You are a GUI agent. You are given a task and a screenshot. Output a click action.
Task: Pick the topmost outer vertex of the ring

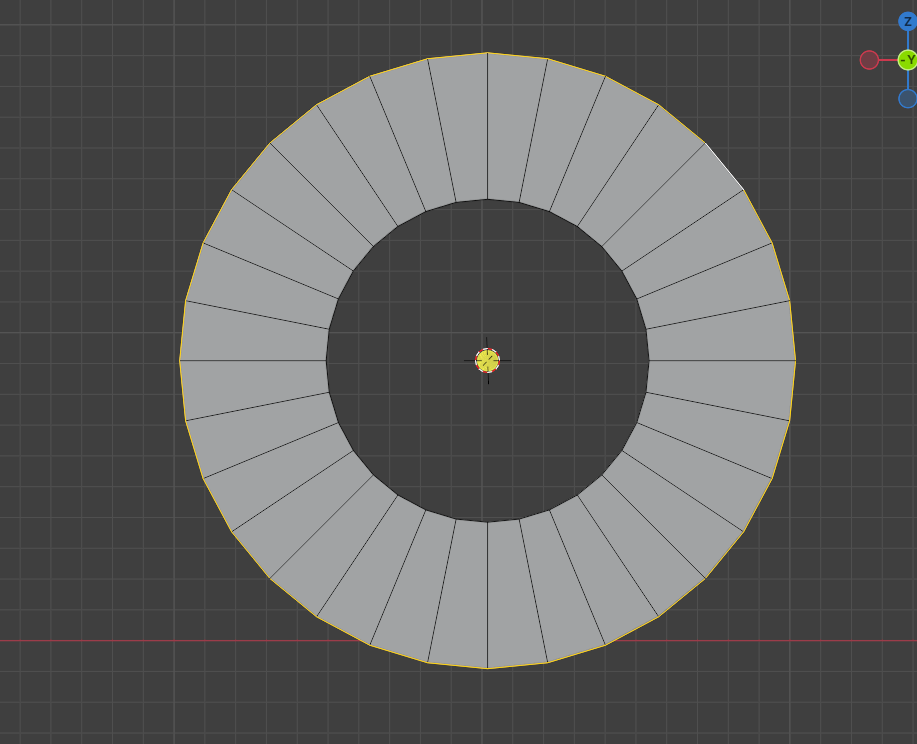(487, 53)
